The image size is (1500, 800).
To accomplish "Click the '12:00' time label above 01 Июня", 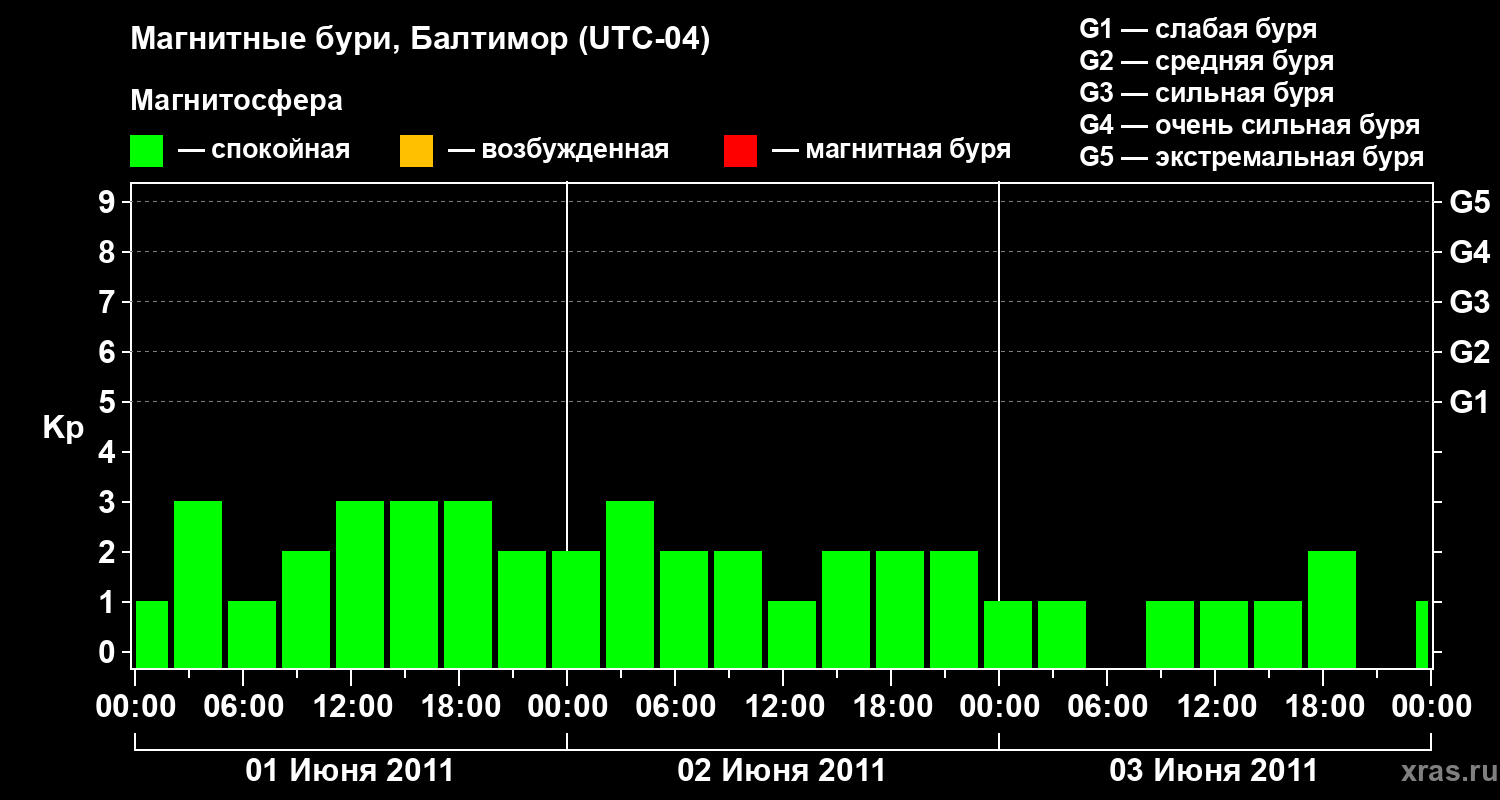I will (351, 706).
